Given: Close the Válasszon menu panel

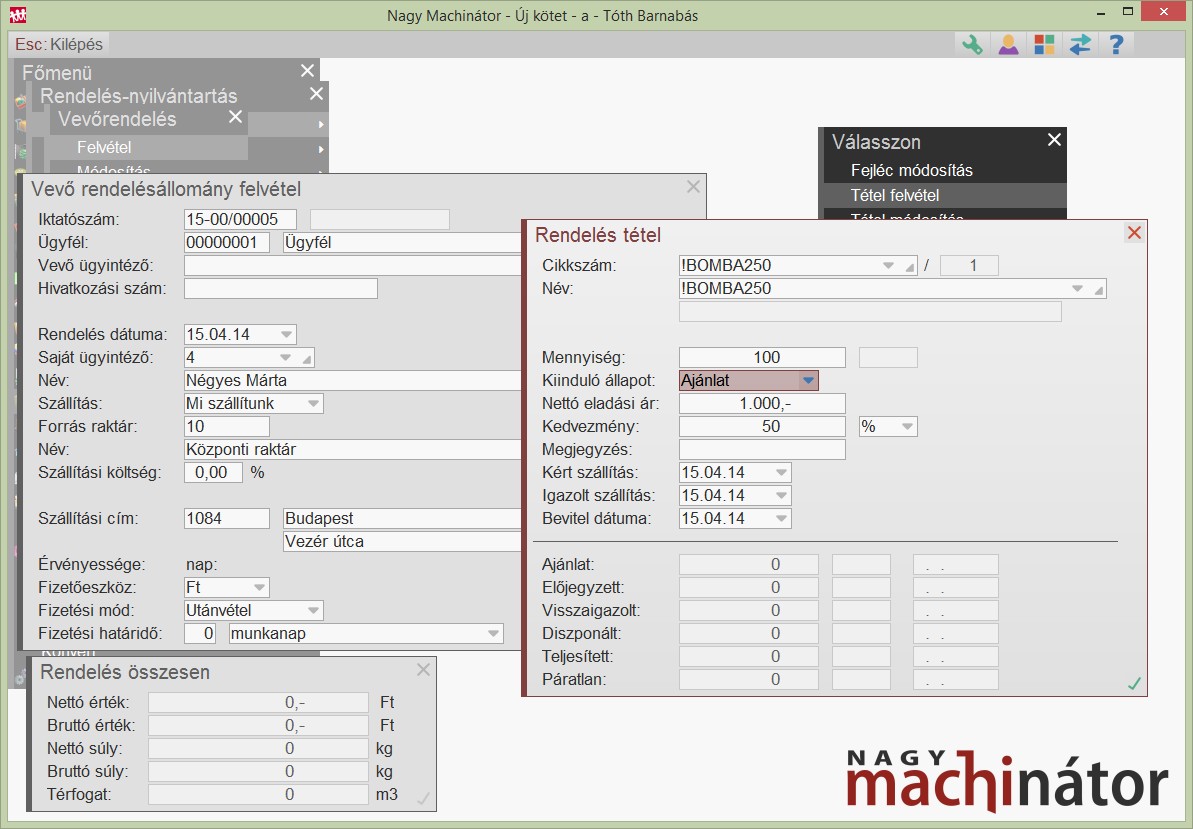Looking at the screenshot, I should tap(1054, 141).
